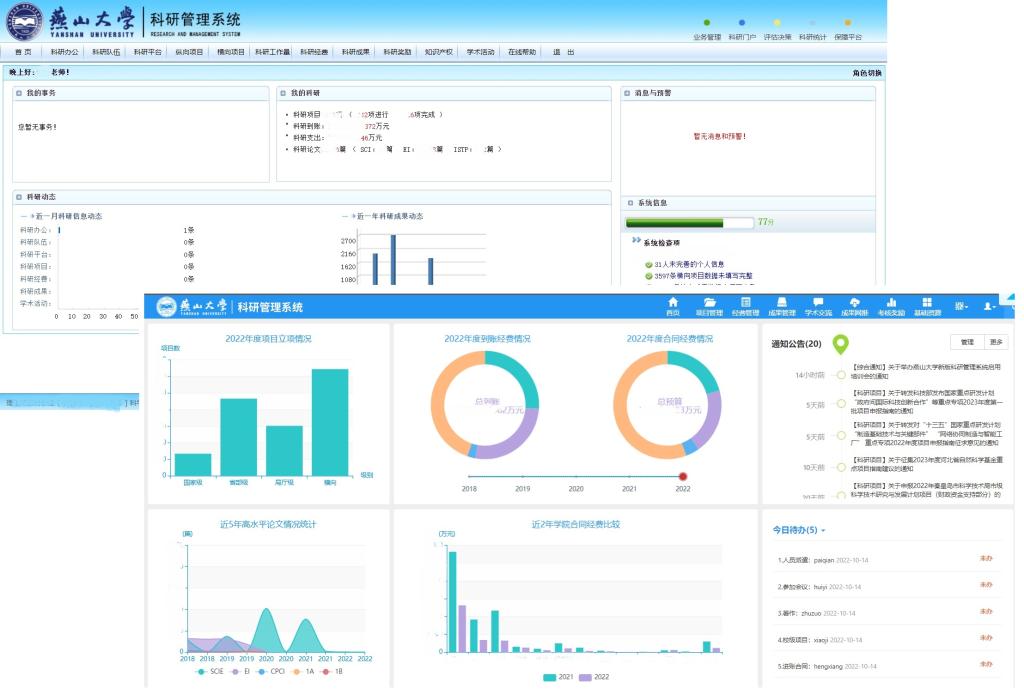Open 知识产权 menu in top menu bar
The image size is (1024, 700).
click(x=438, y=52)
